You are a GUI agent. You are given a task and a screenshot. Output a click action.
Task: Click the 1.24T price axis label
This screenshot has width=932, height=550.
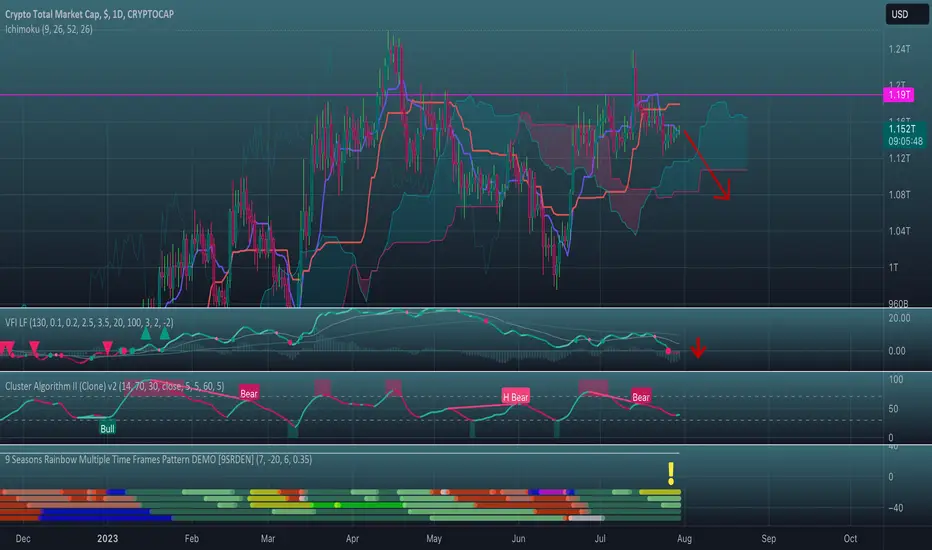[899, 49]
